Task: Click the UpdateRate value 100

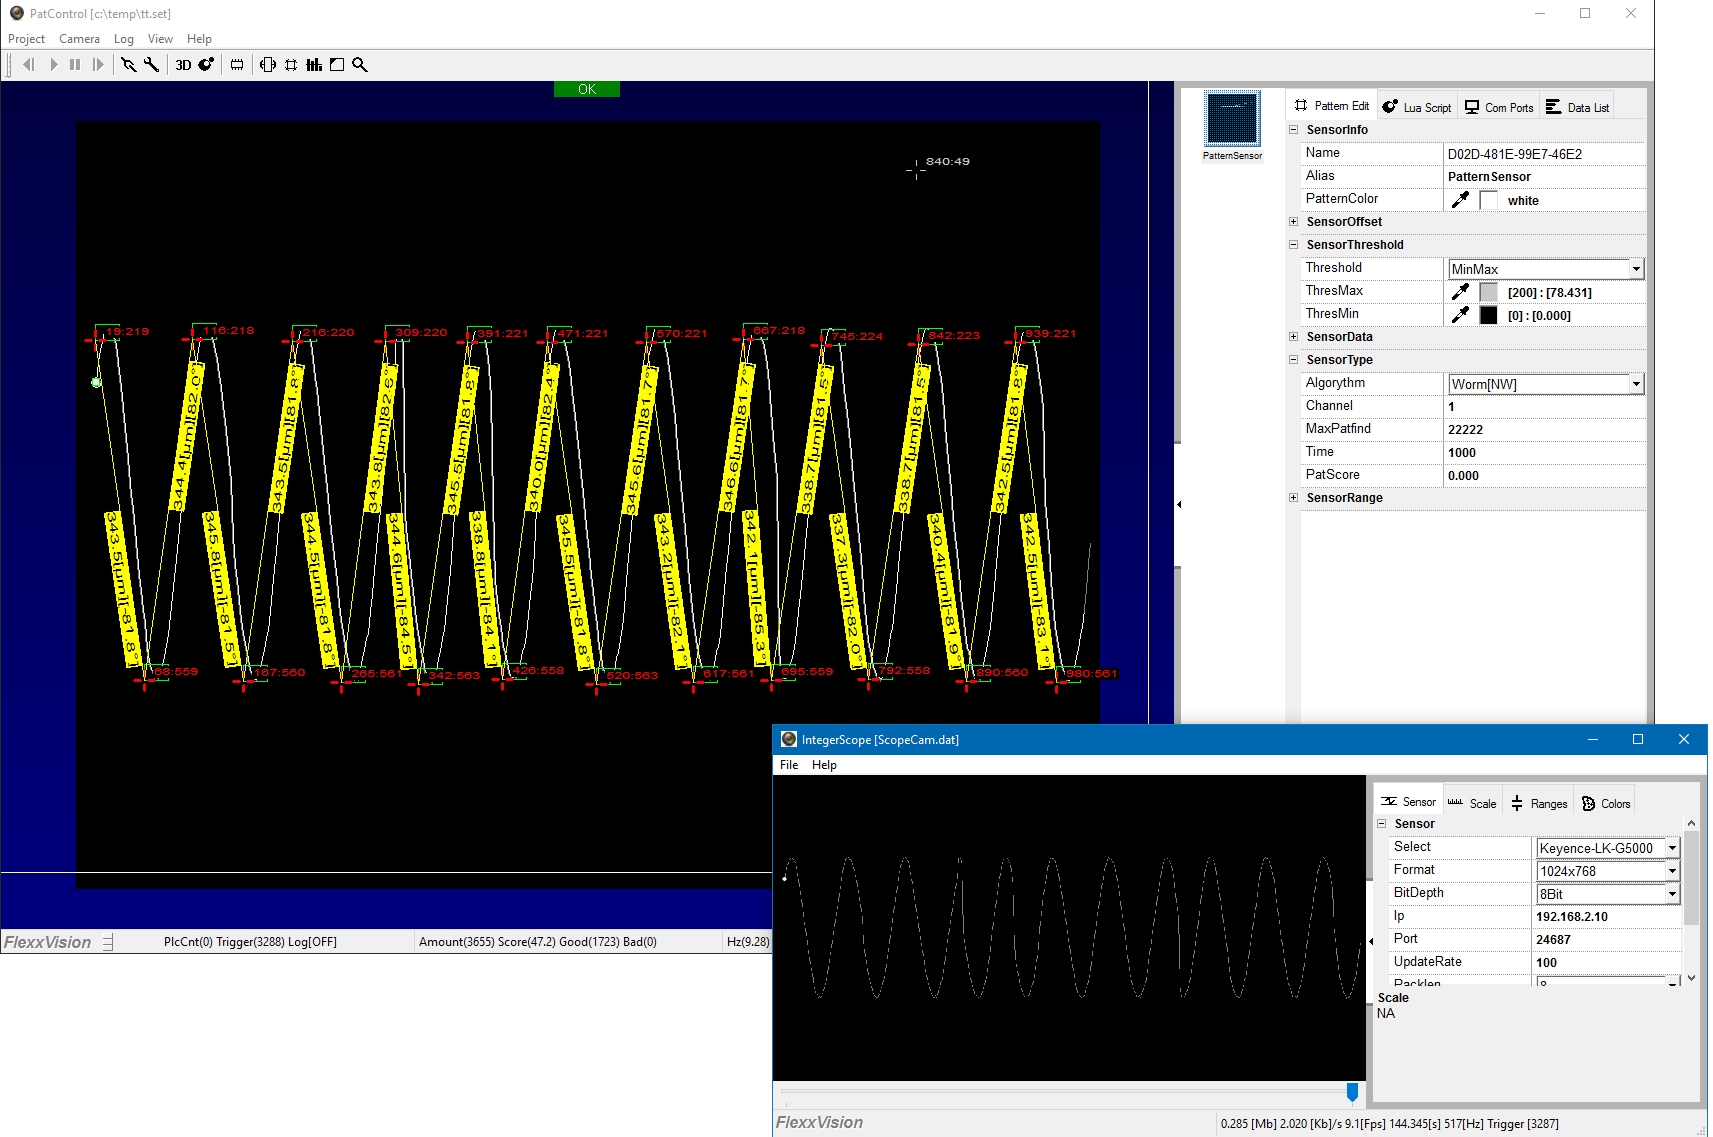Action: pos(1546,963)
